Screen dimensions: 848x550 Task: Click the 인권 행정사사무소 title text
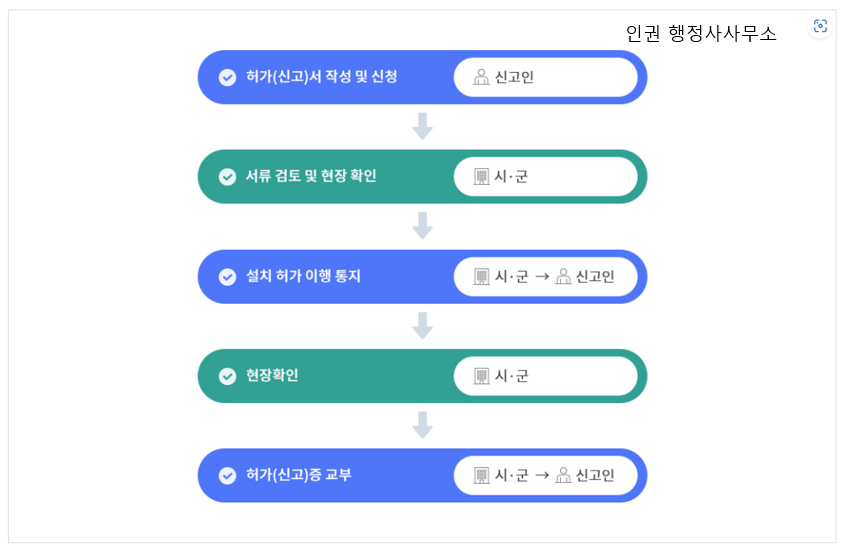(x=701, y=34)
